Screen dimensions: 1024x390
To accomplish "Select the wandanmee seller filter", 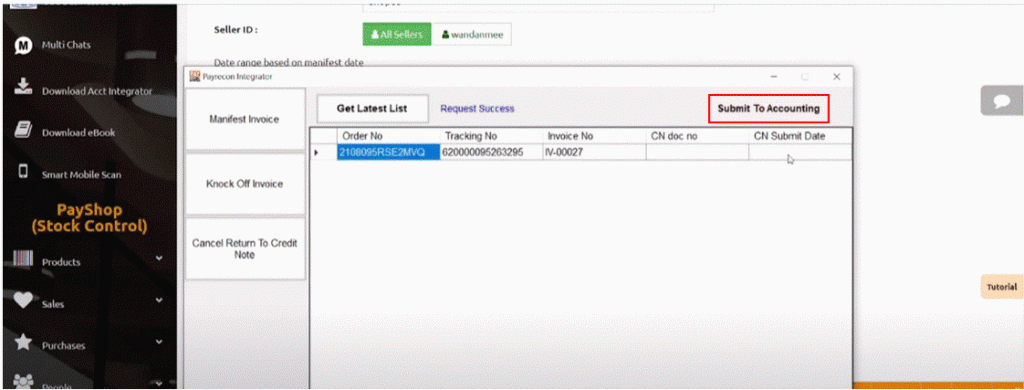I will 472,35.
